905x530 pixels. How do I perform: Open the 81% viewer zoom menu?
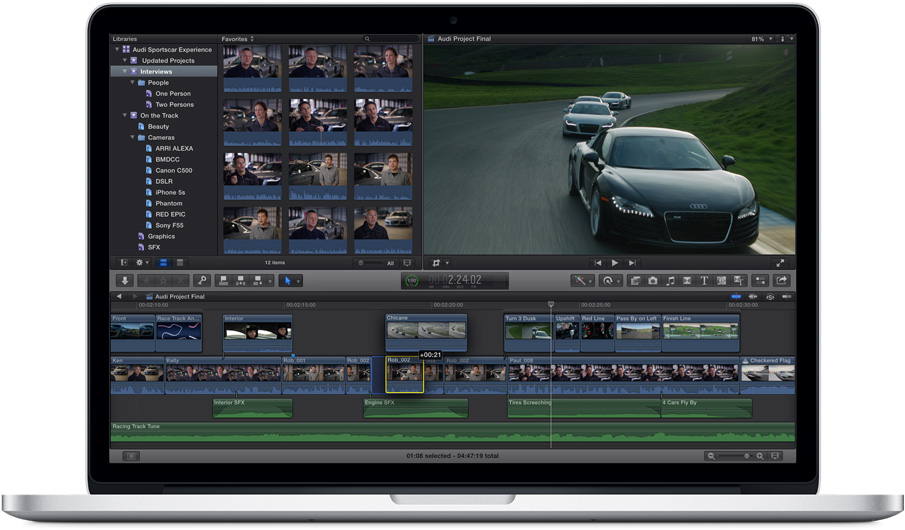pyautogui.click(x=761, y=39)
